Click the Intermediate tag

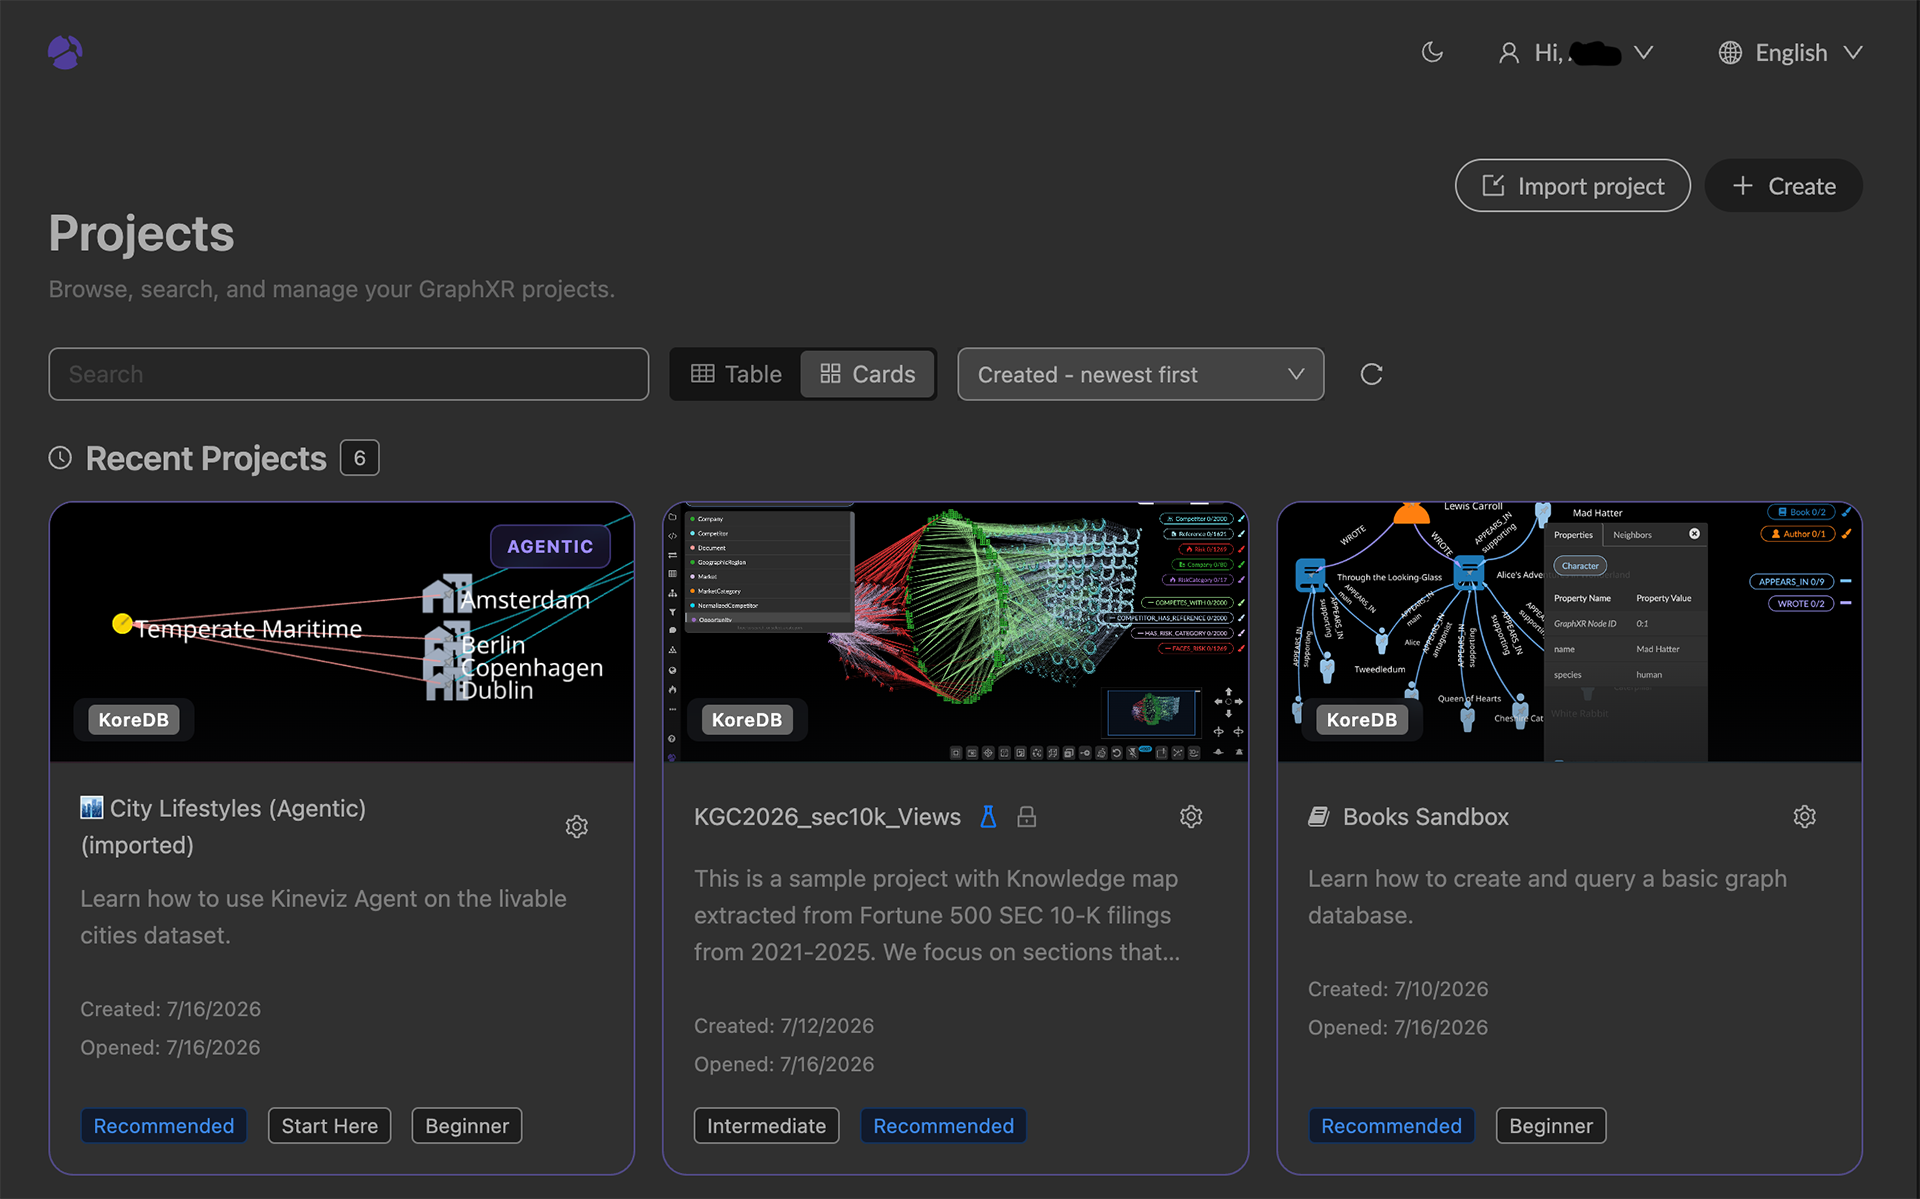coord(766,1126)
